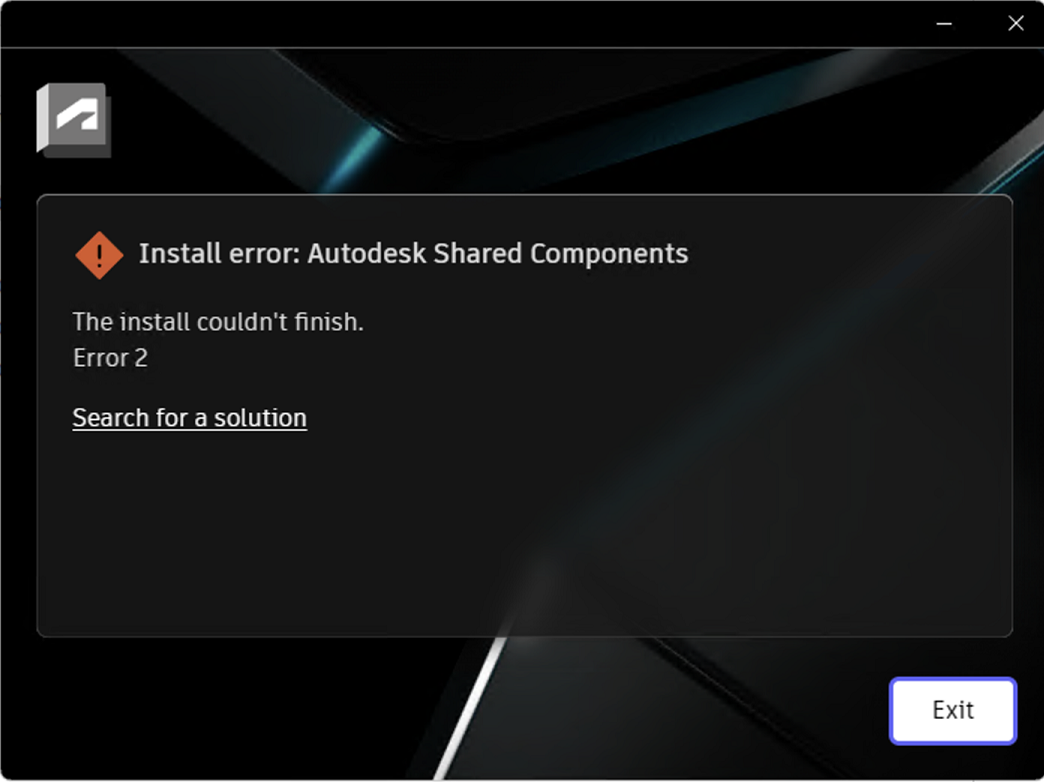Click the white Exit button

pyautogui.click(x=953, y=710)
